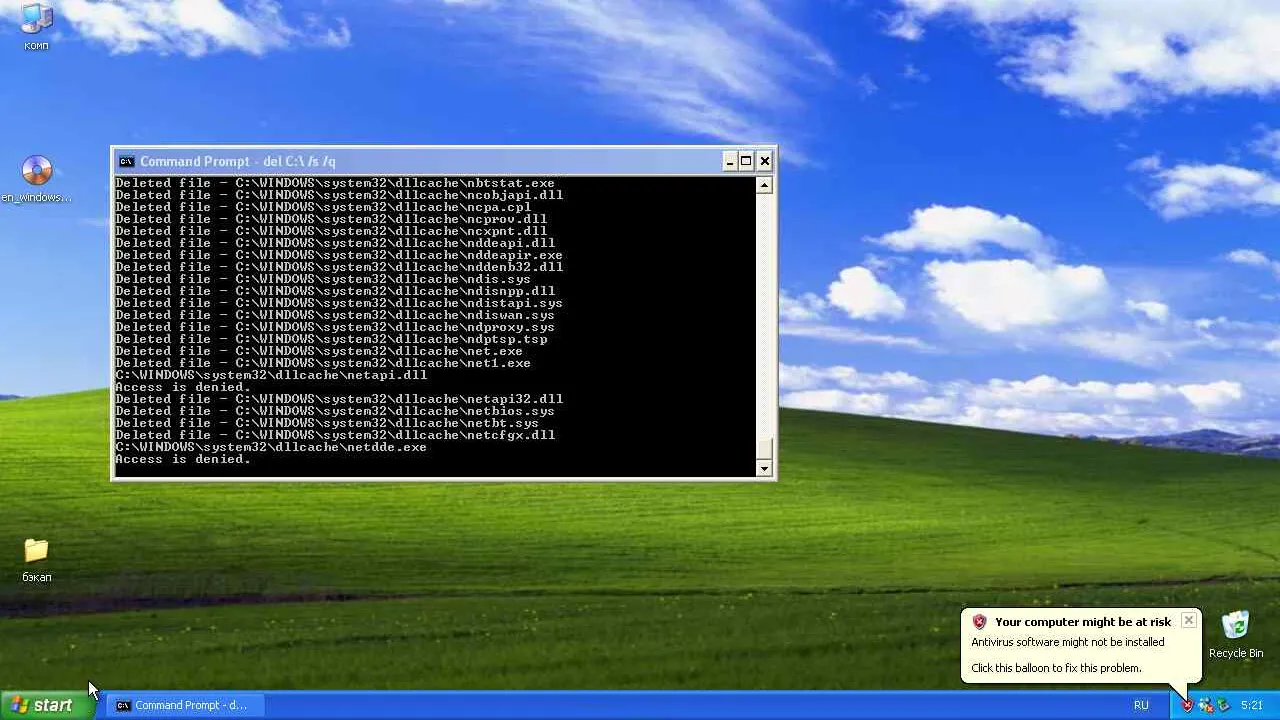Select the Recycle Bin desktop icon
Image resolution: width=1280 pixels, height=720 pixels.
click(x=1236, y=634)
